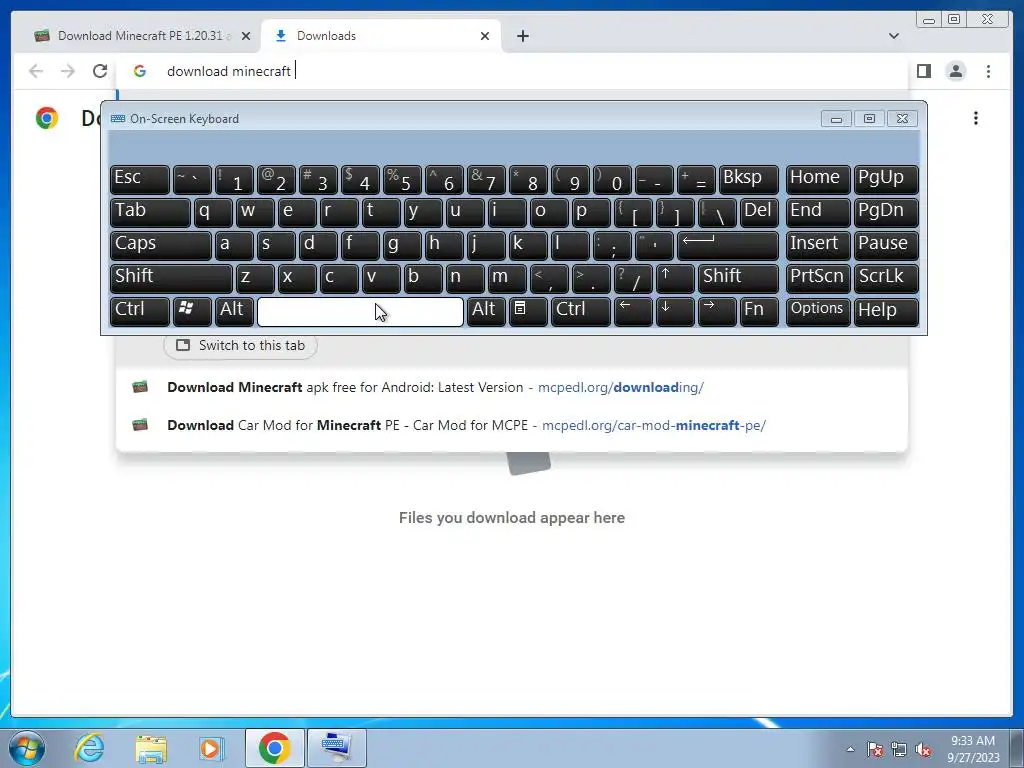Click the address bar search text
Viewport: 1024px width, 768px height.
coord(229,71)
